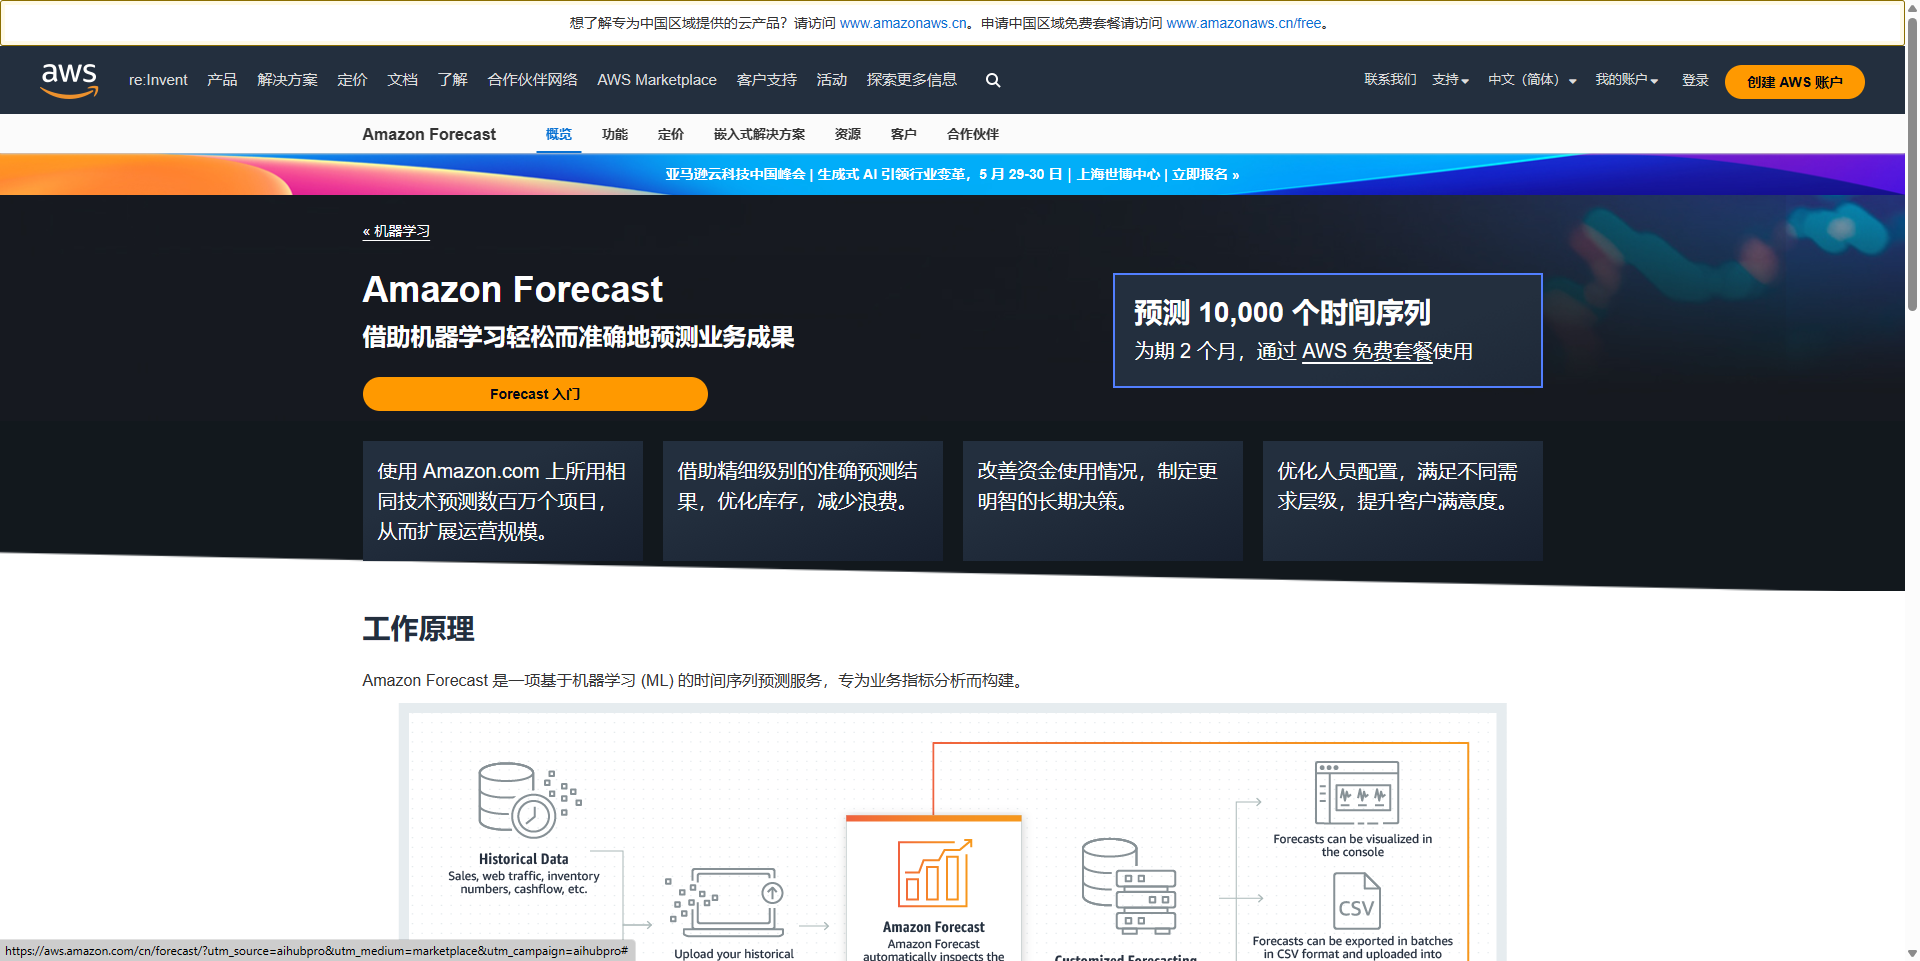
Task: Click the 机器学习 breadcrumb link
Action: [396, 231]
